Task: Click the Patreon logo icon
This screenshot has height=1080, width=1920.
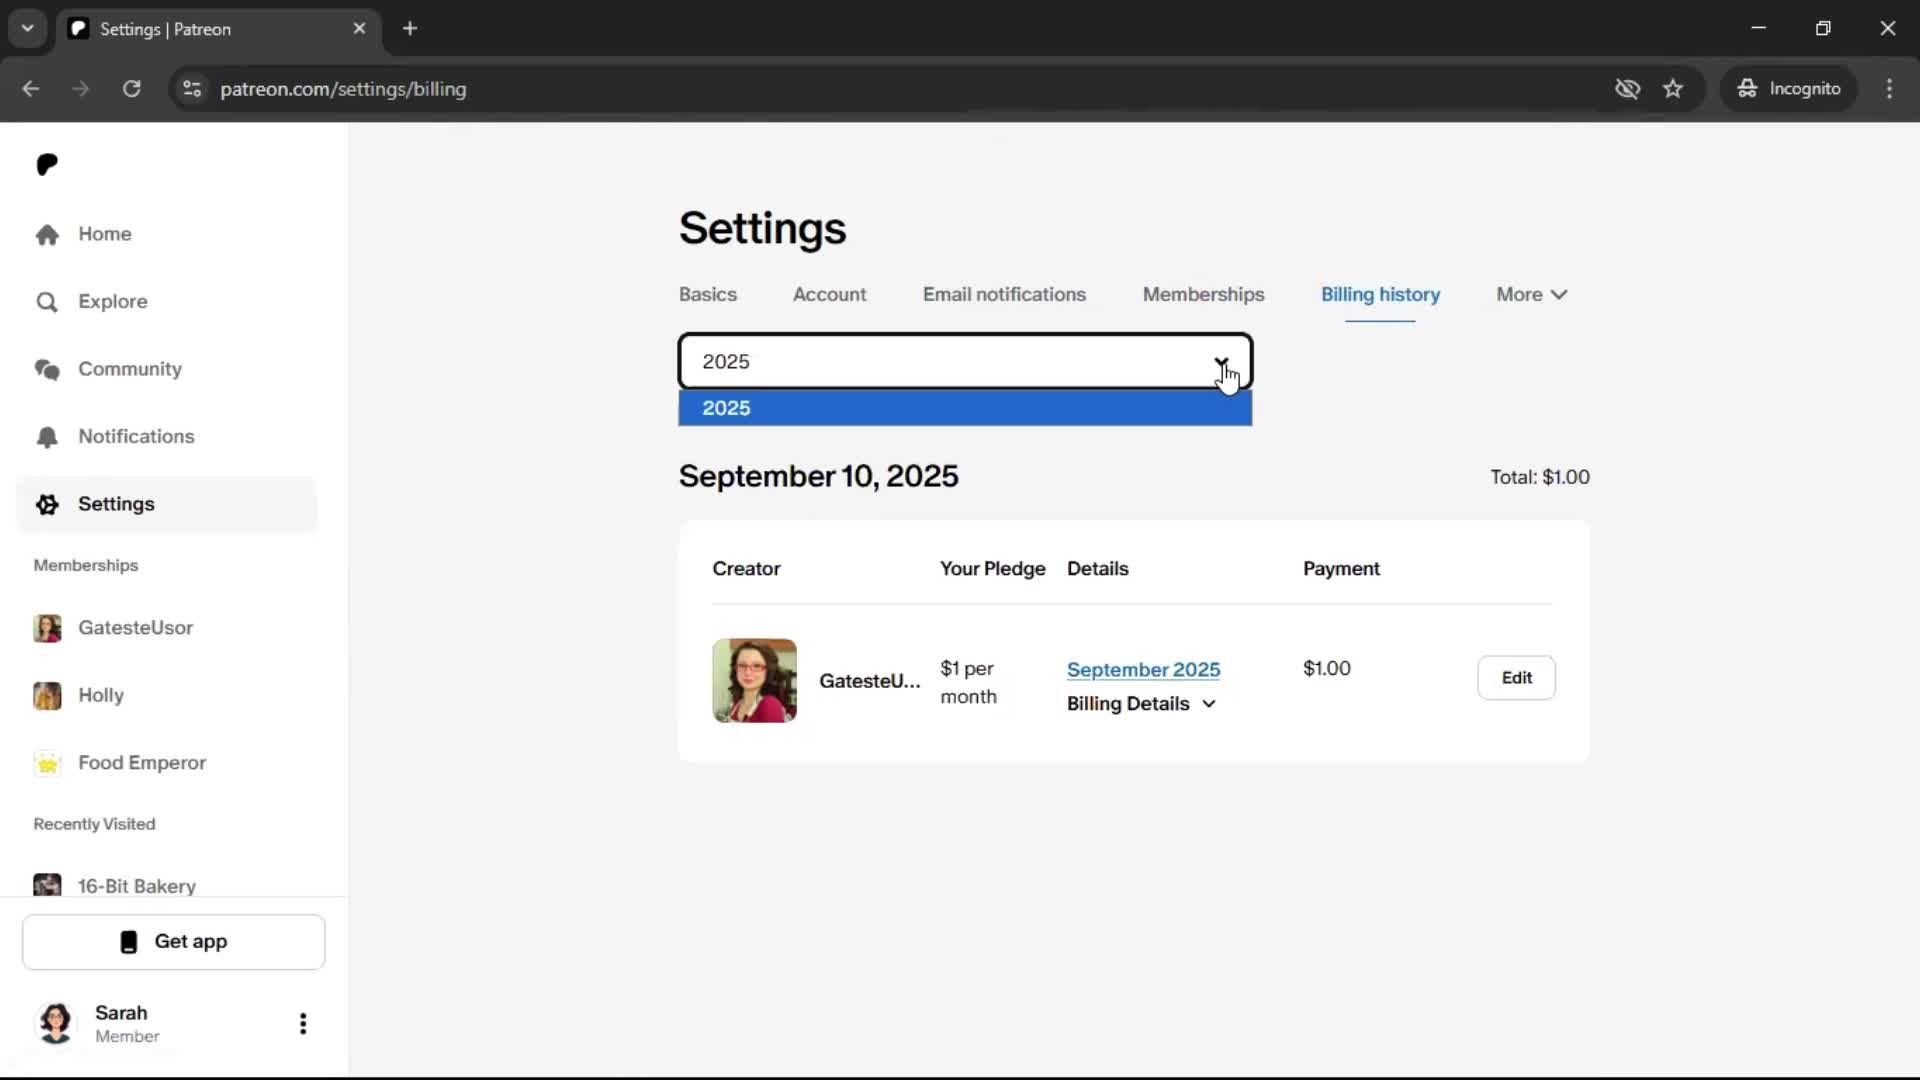Action: coord(47,164)
